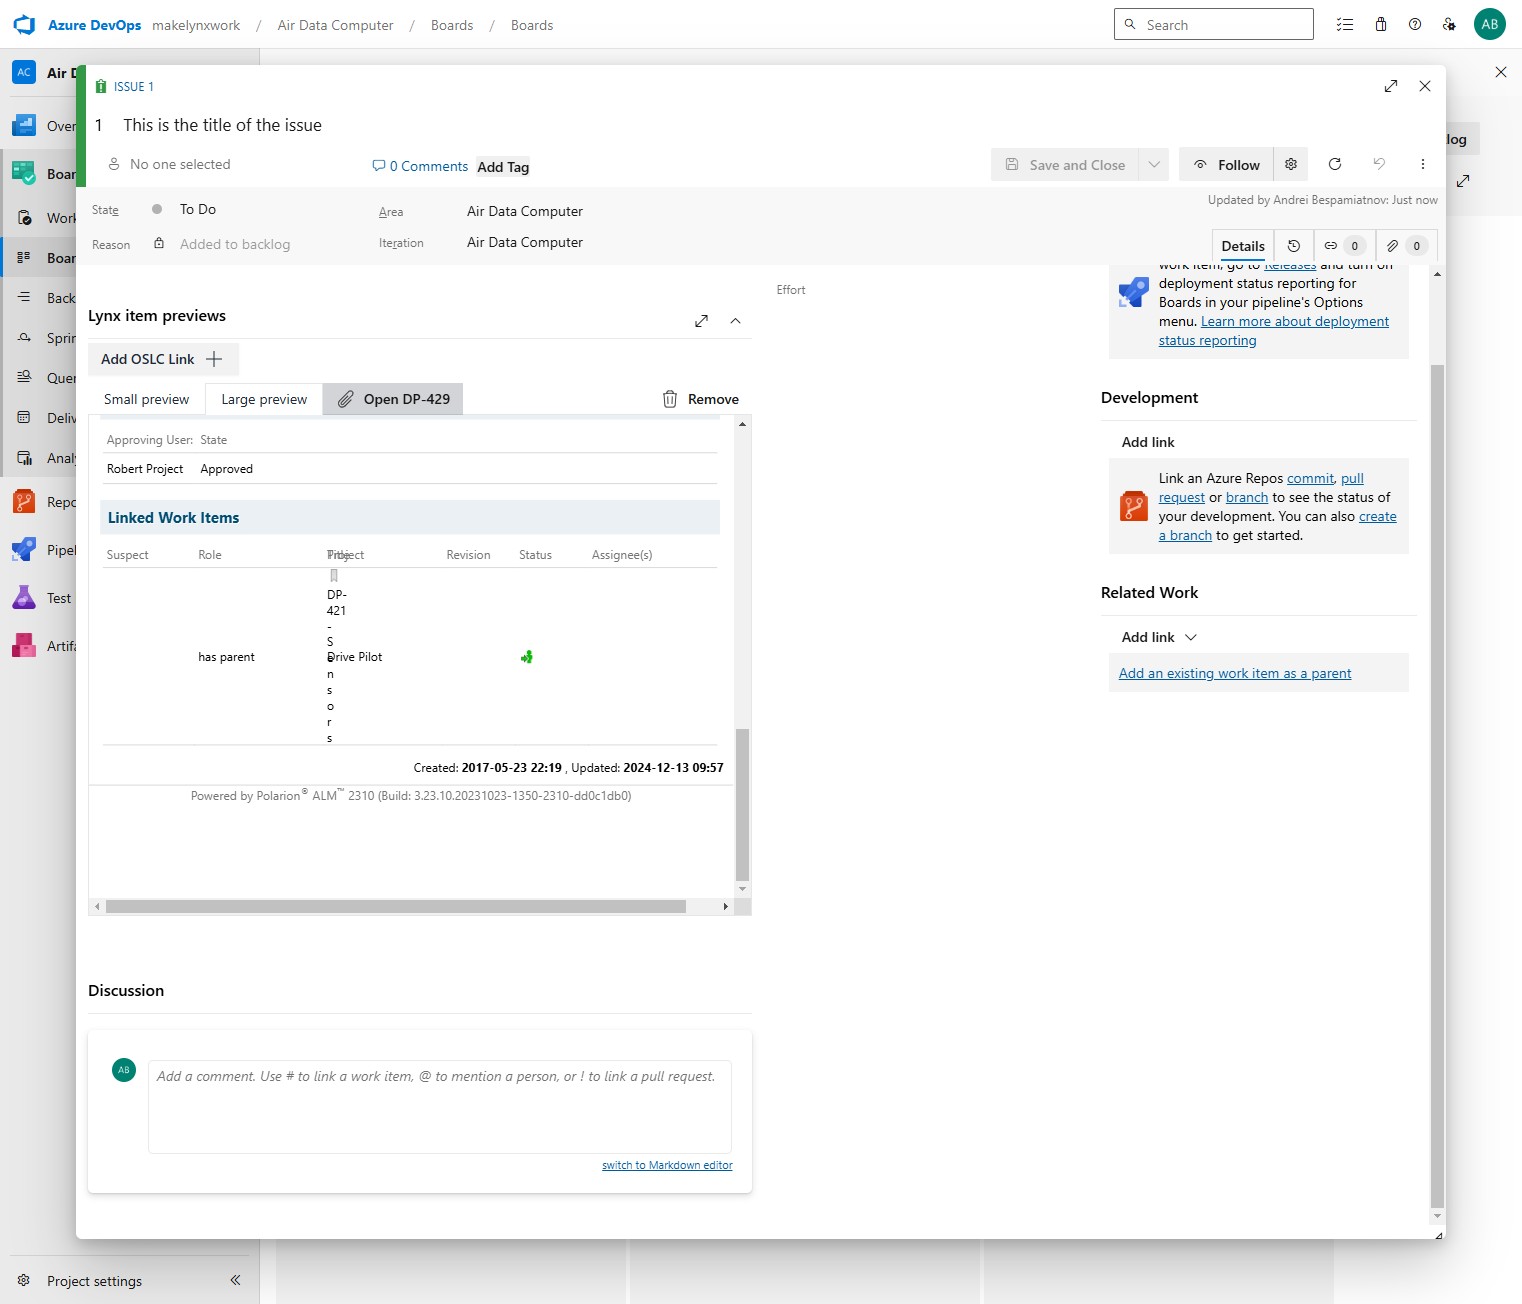Revert changes with the undo icon

(1379, 165)
